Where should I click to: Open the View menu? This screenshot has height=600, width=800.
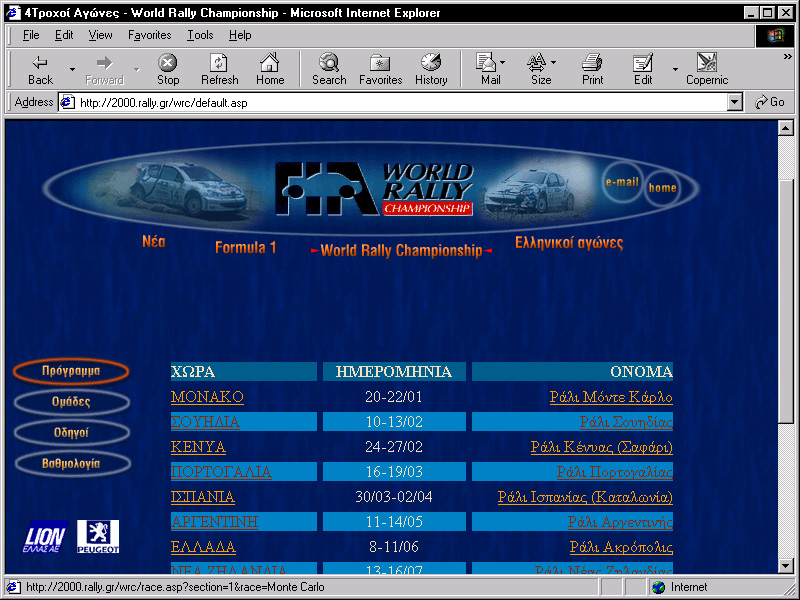coord(100,35)
